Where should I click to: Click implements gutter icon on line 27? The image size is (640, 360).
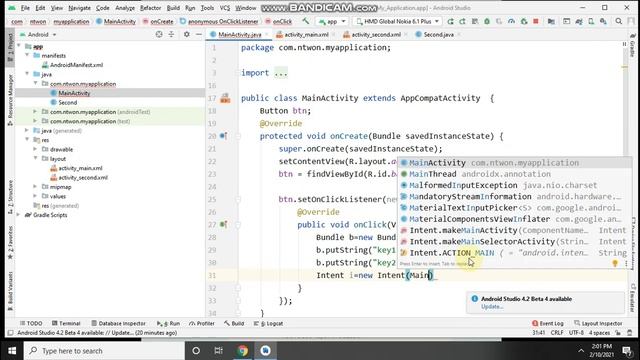tap(223, 224)
